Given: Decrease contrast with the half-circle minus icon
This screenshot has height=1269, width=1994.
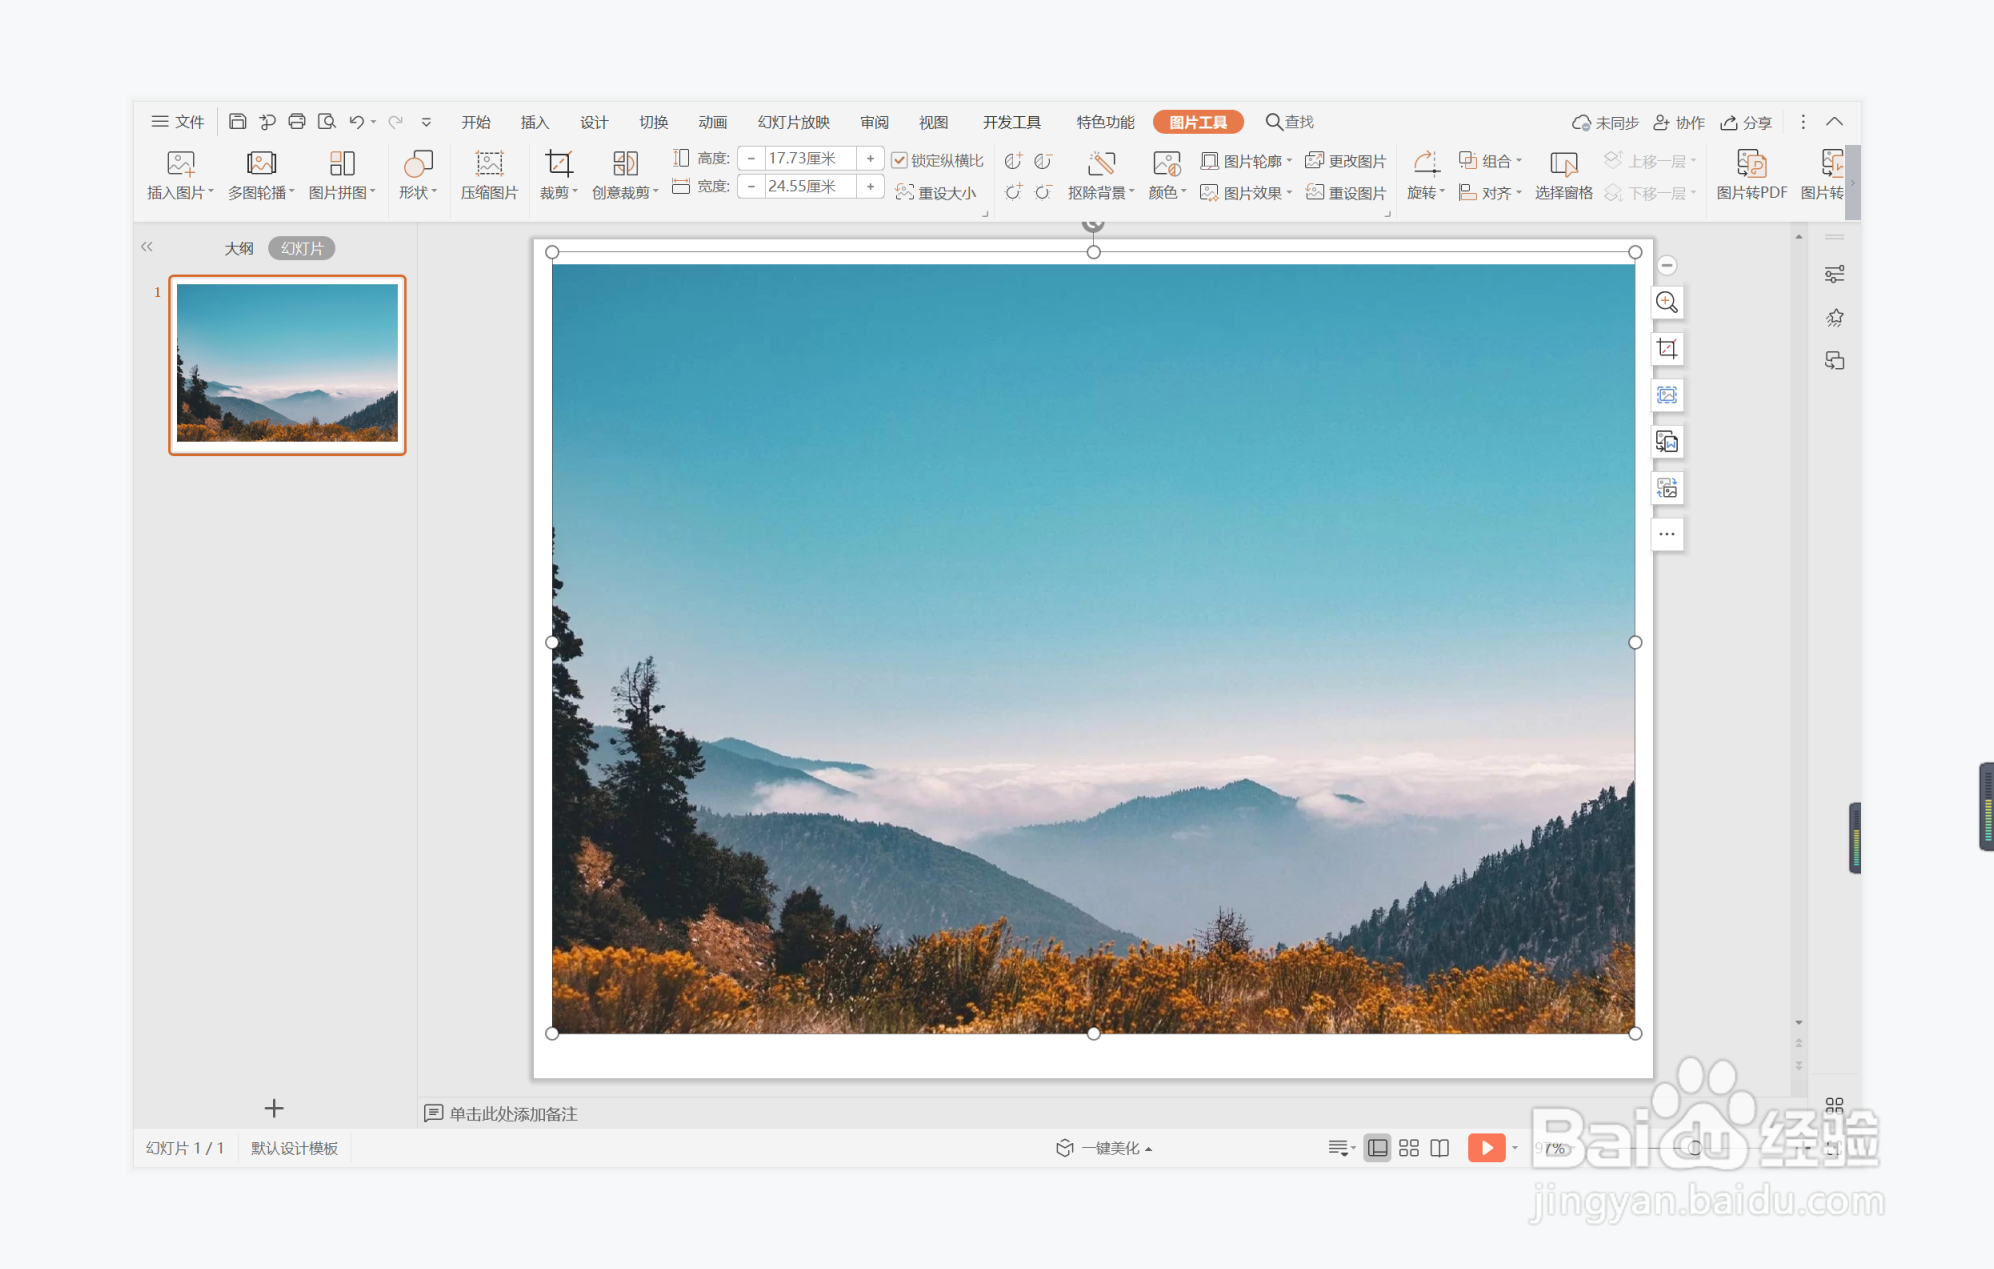Looking at the screenshot, I should (x=1043, y=161).
